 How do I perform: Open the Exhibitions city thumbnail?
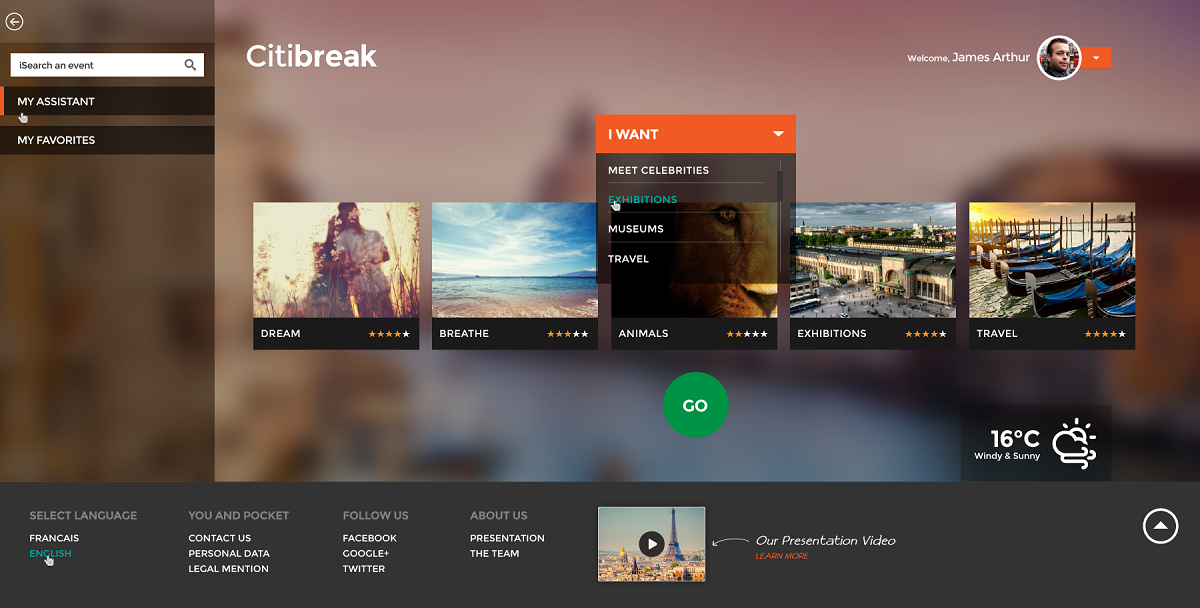click(x=873, y=260)
